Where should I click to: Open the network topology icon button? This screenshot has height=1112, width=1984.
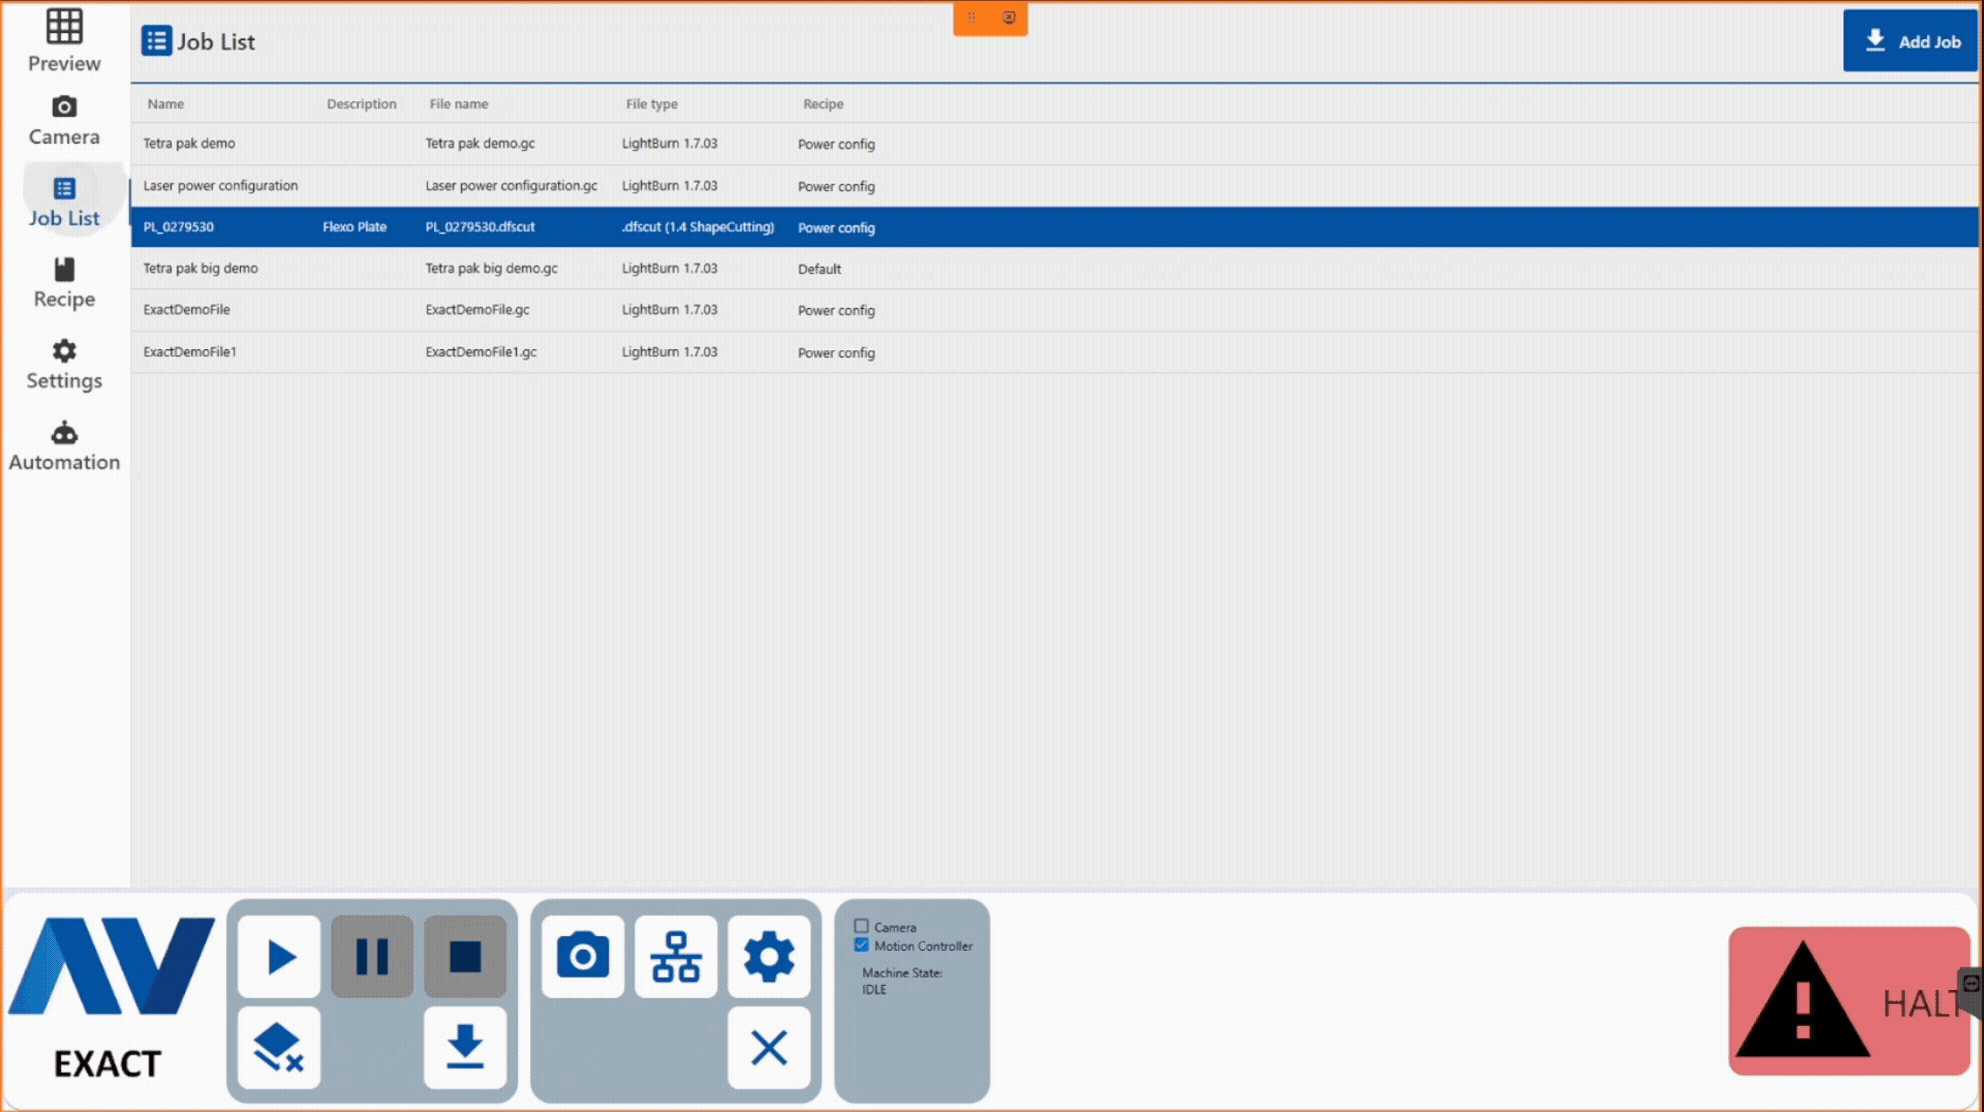[x=676, y=957]
